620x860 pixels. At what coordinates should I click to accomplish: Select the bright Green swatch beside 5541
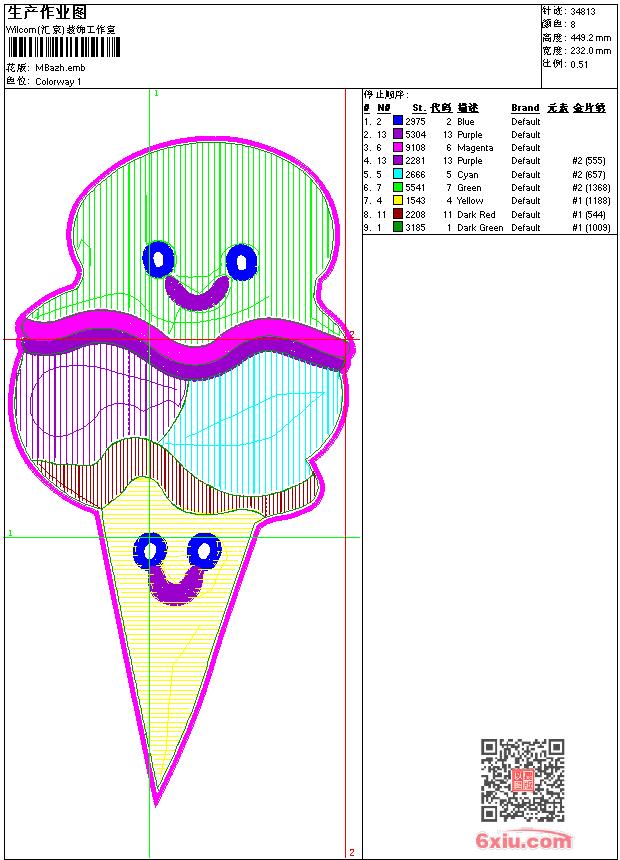tap(397, 188)
